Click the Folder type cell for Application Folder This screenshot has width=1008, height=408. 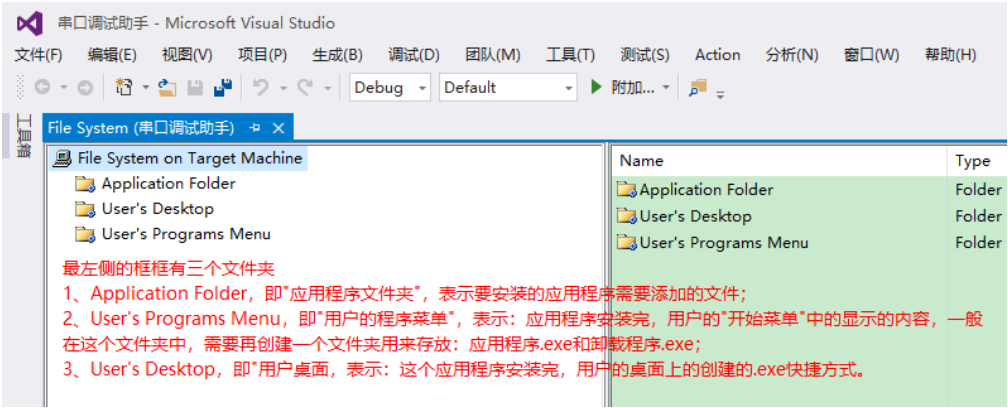tap(978, 190)
